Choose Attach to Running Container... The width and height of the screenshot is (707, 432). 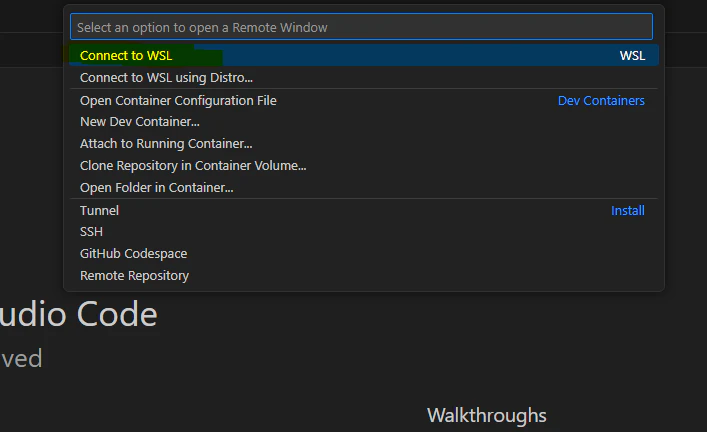(364, 143)
